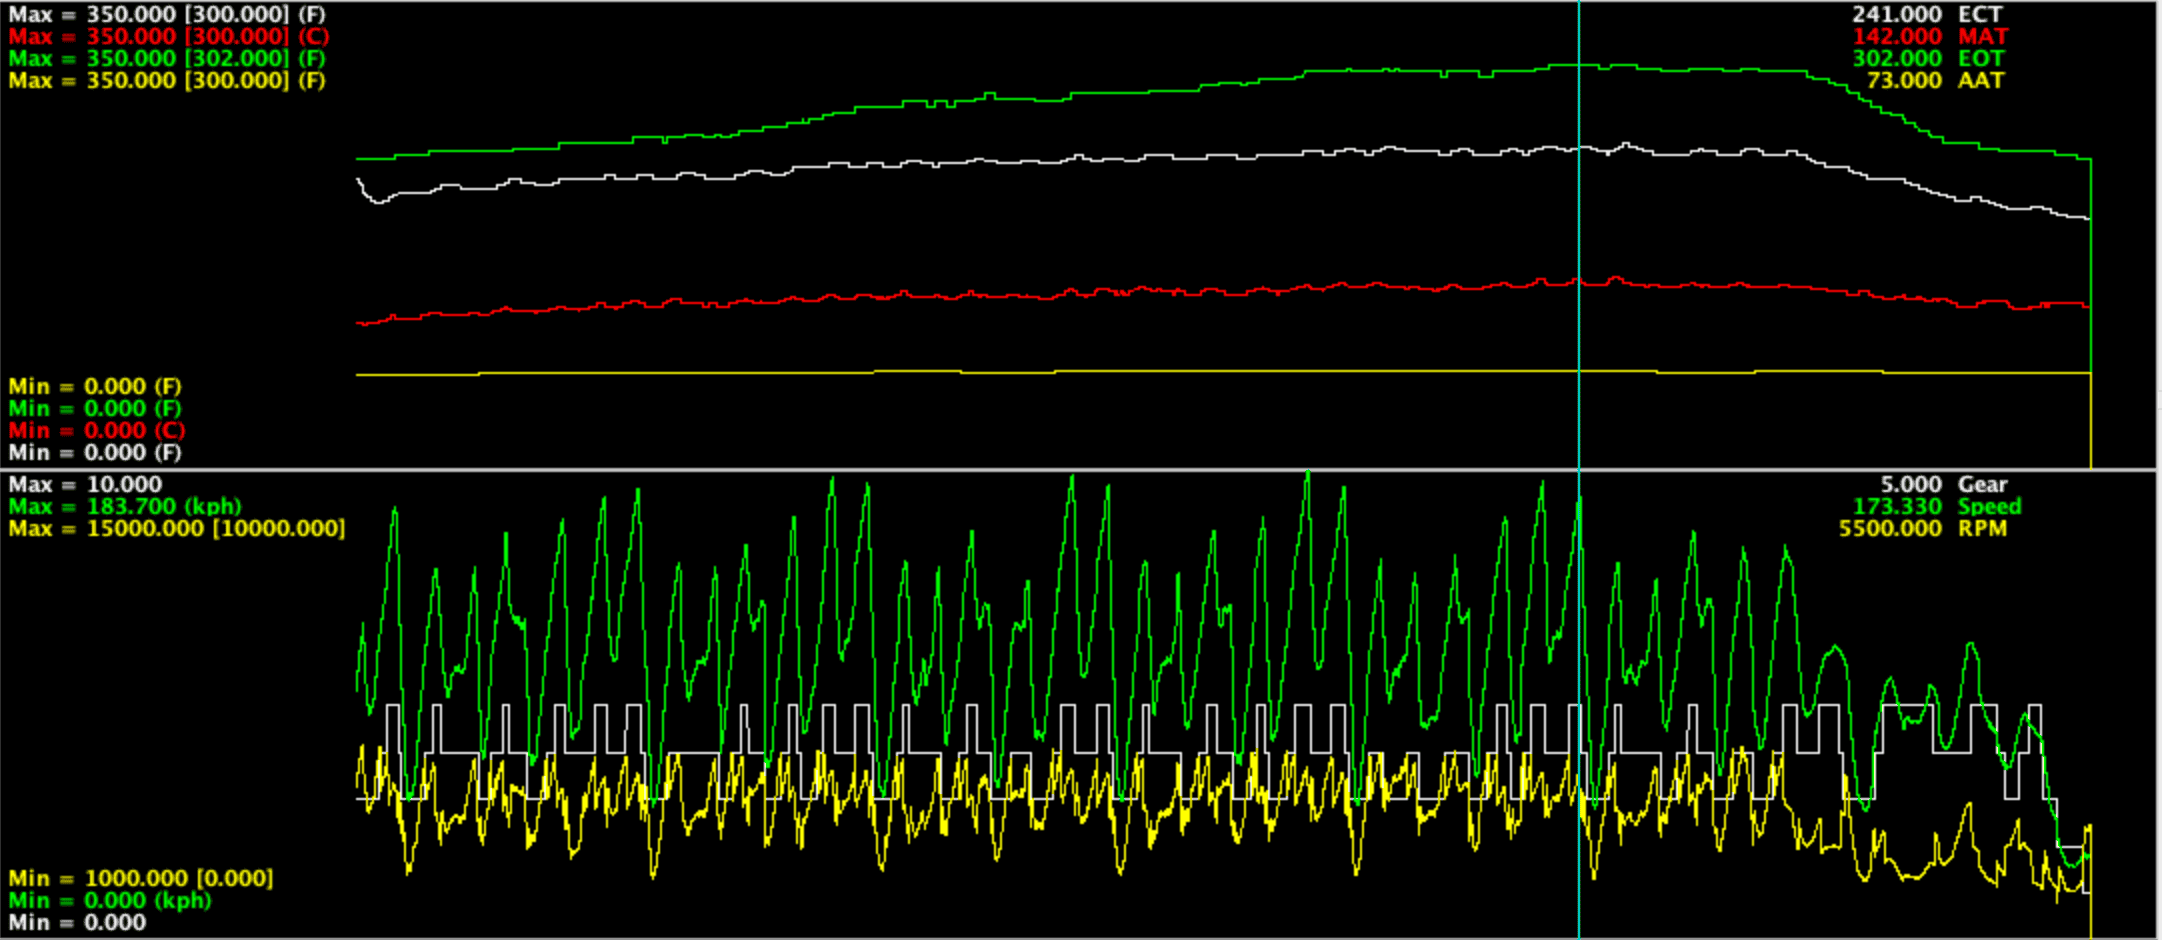Click the Max = 10.000 gear scale label

point(85,484)
